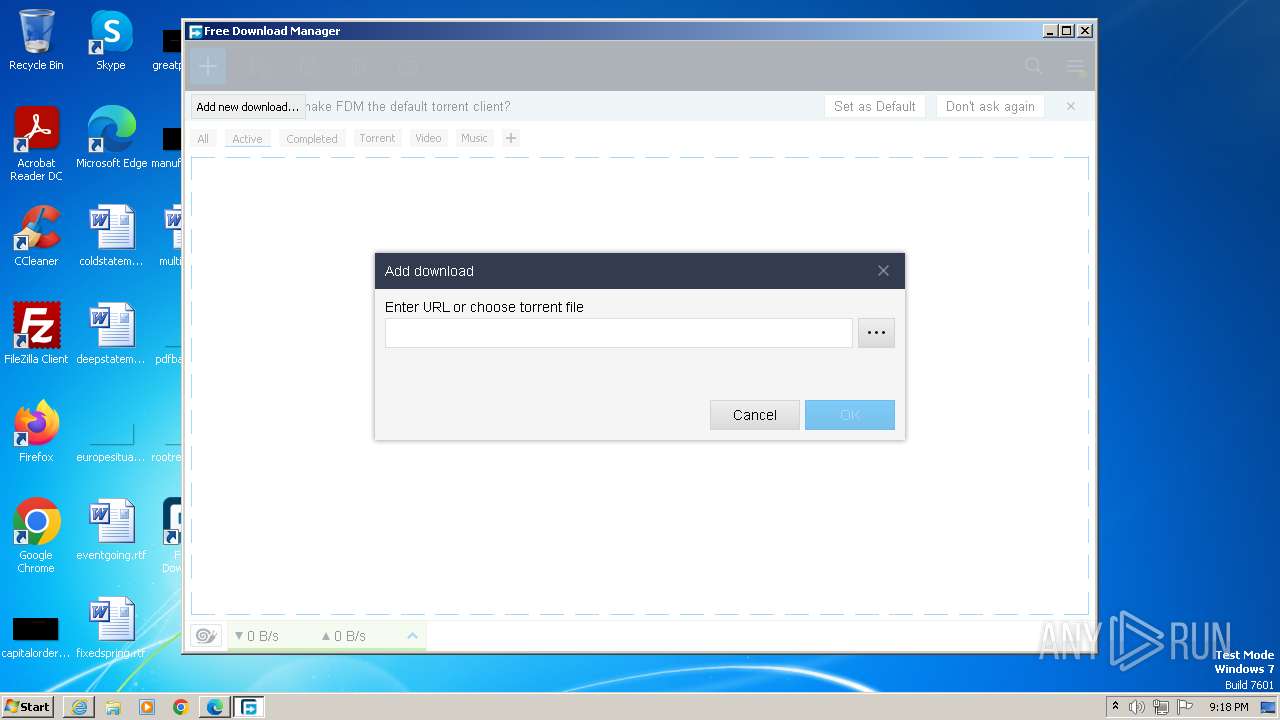Open Google Chrome desktop shortcut
The height and width of the screenshot is (720, 1280).
pos(36,537)
